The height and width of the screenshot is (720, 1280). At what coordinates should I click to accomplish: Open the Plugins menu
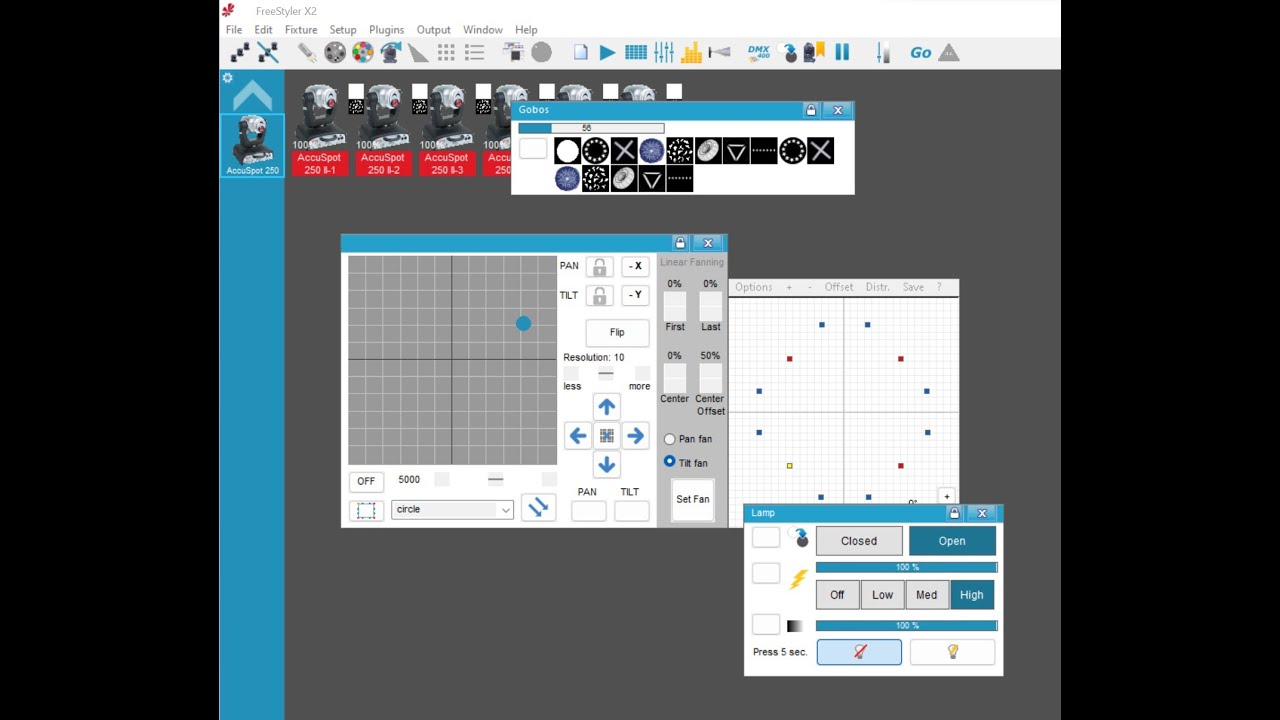pos(386,30)
